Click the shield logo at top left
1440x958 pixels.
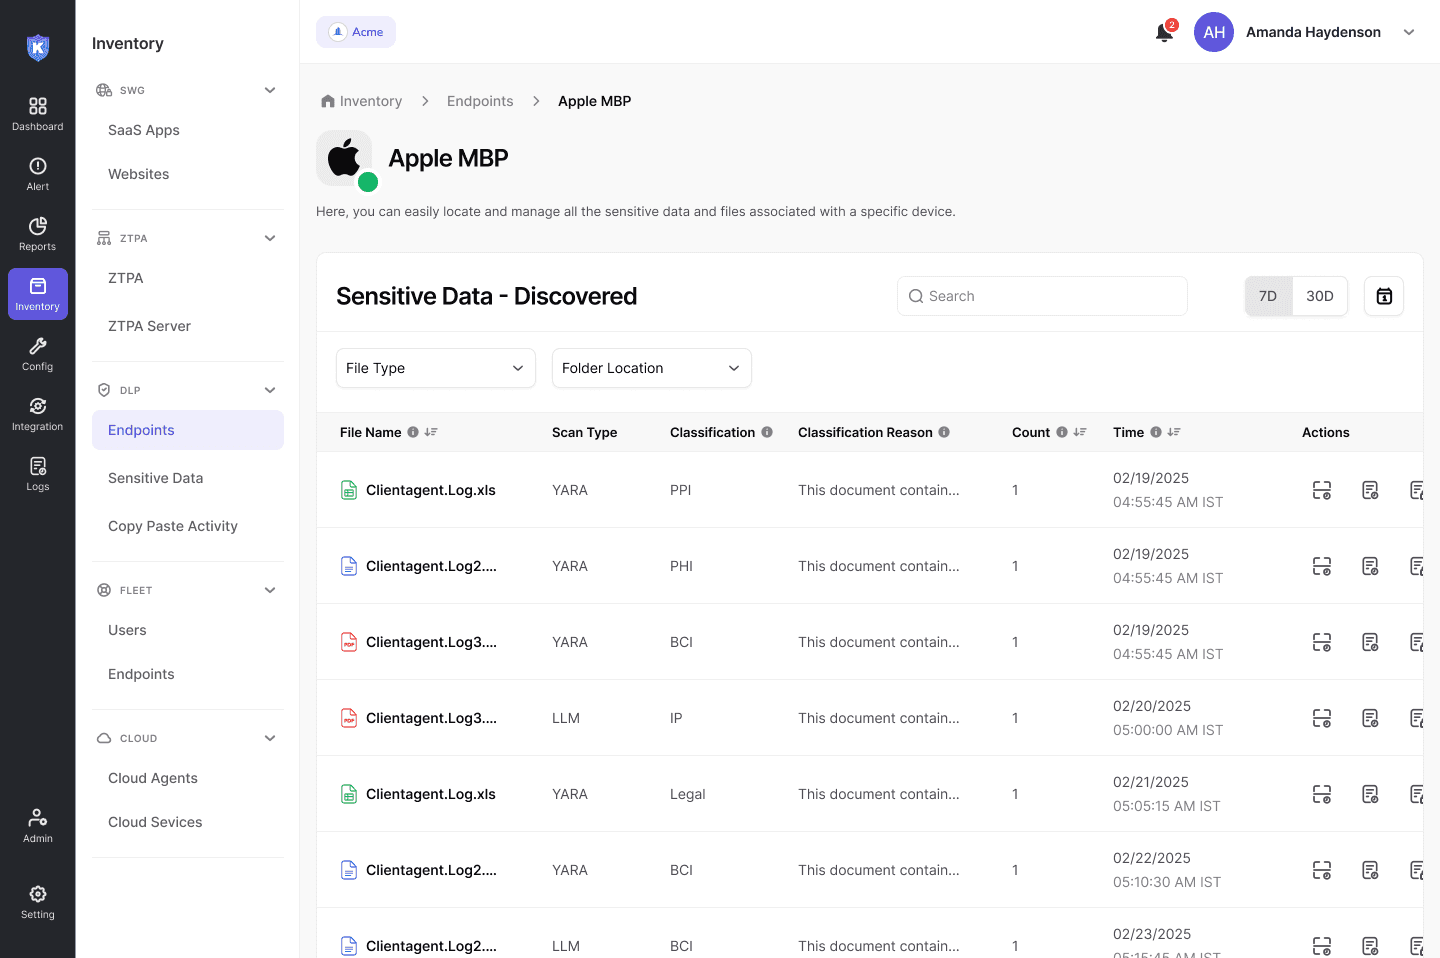(38, 47)
